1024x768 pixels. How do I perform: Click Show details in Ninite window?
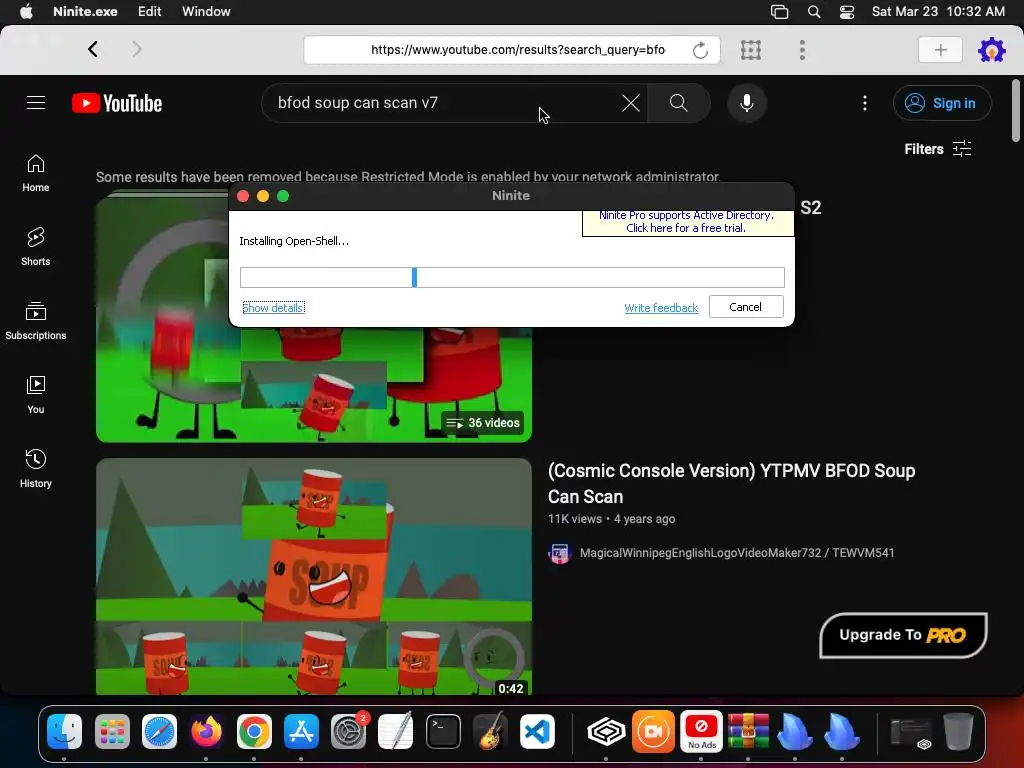click(x=273, y=308)
